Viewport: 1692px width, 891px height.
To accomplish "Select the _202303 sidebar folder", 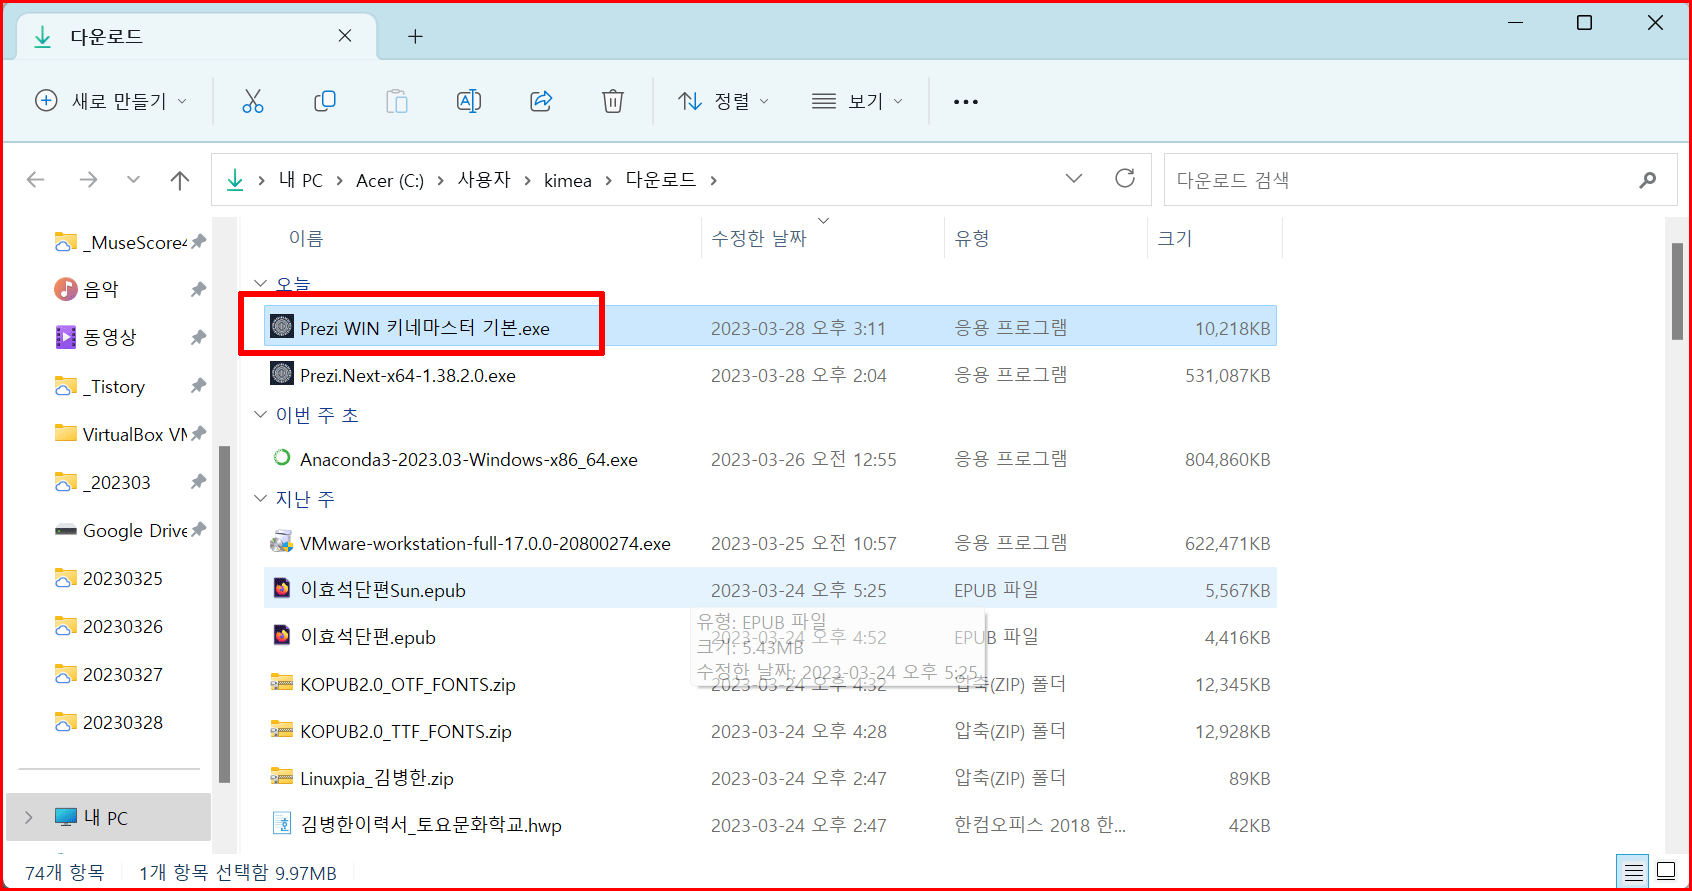I will pos(103,482).
